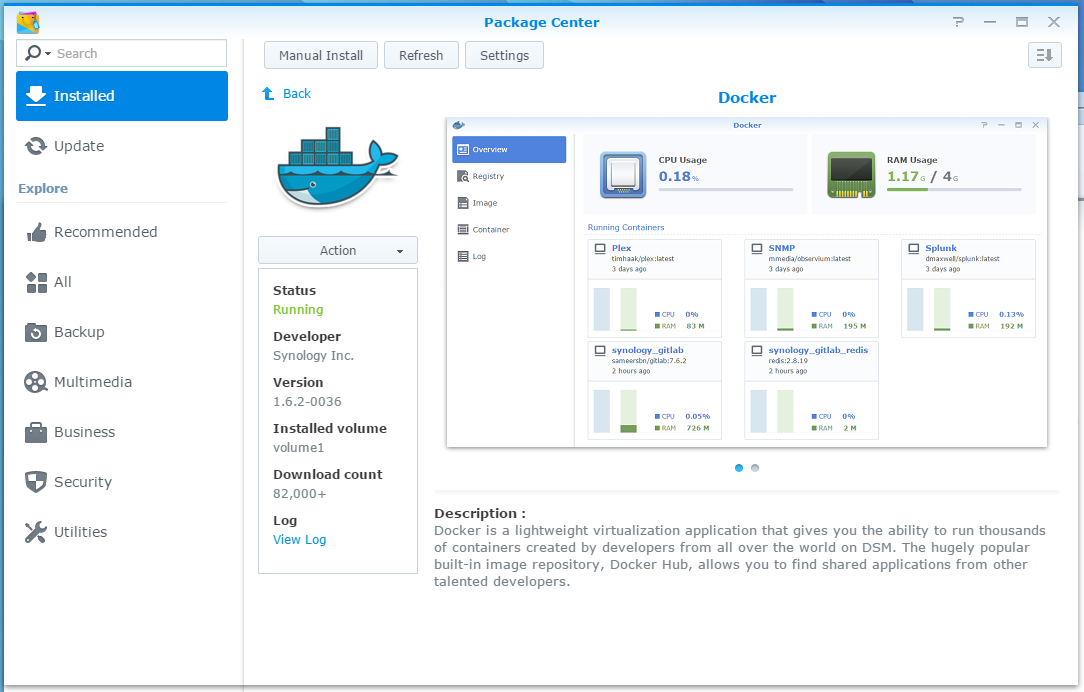
Task: Open the View Log link
Action: (300, 539)
